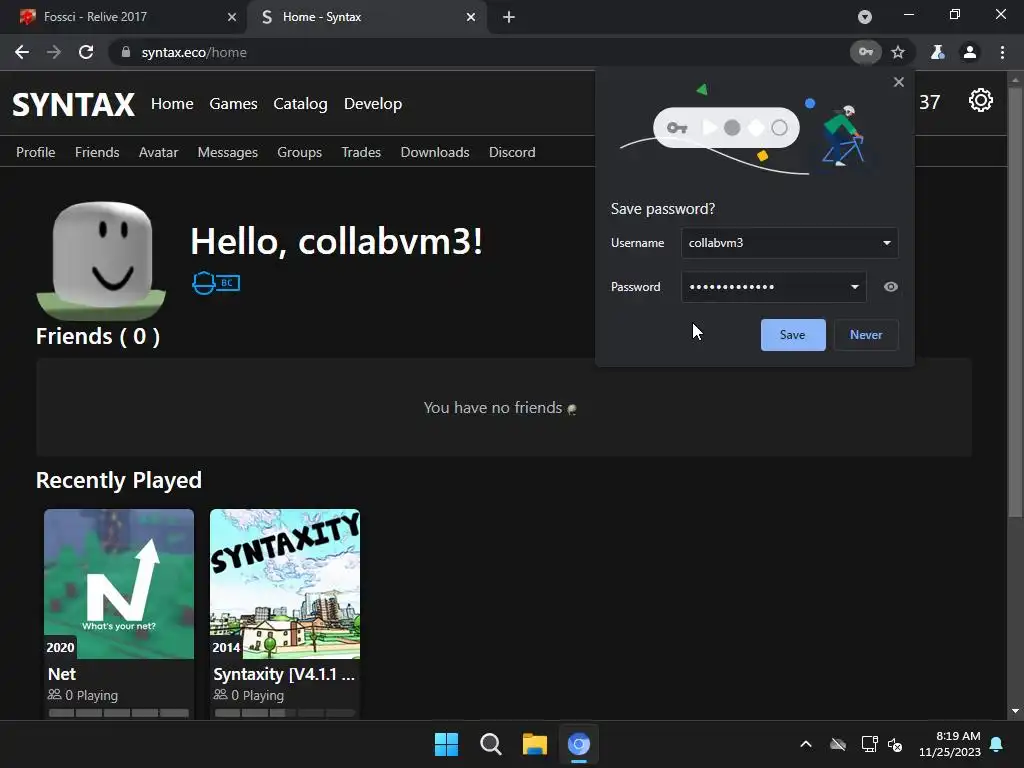The image size is (1024, 768).
Task: Open Syntax settings gear icon
Action: pyautogui.click(x=980, y=101)
